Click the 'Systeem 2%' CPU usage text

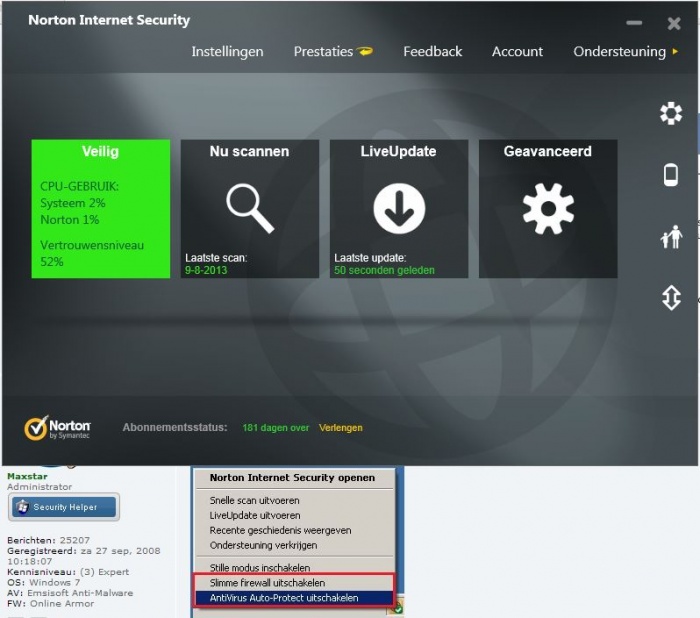(x=73, y=203)
